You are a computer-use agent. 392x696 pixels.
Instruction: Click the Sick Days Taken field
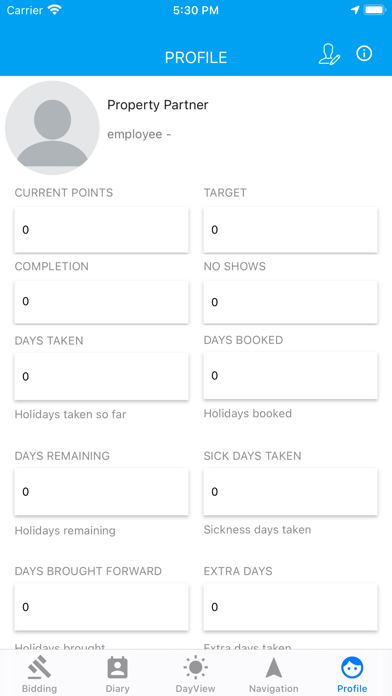[x=290, y=492]
